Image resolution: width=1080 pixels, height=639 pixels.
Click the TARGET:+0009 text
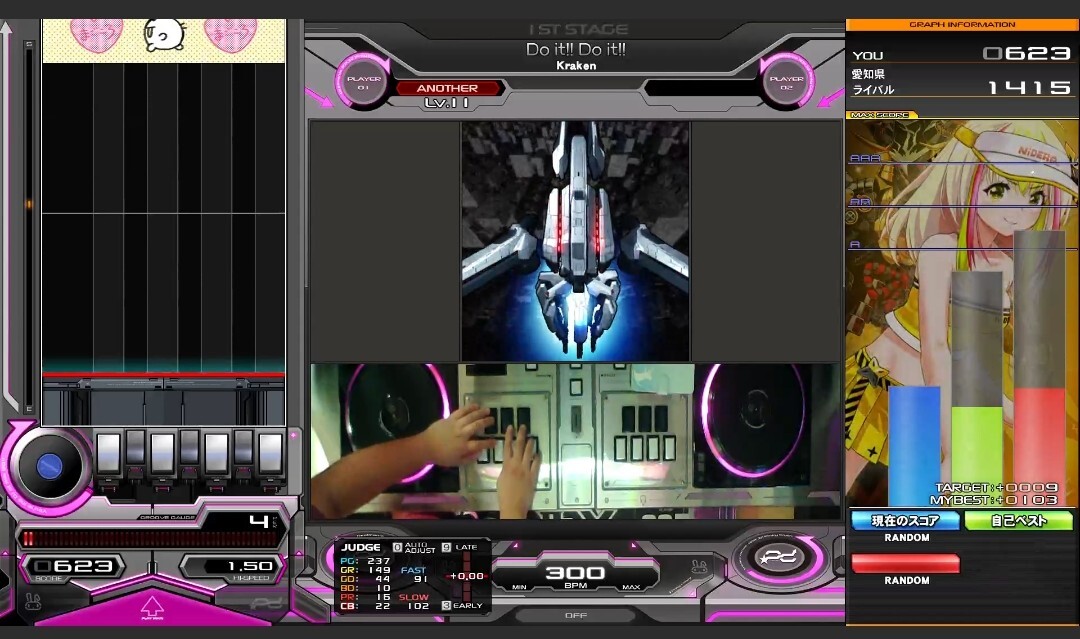(x=996, y=488)
